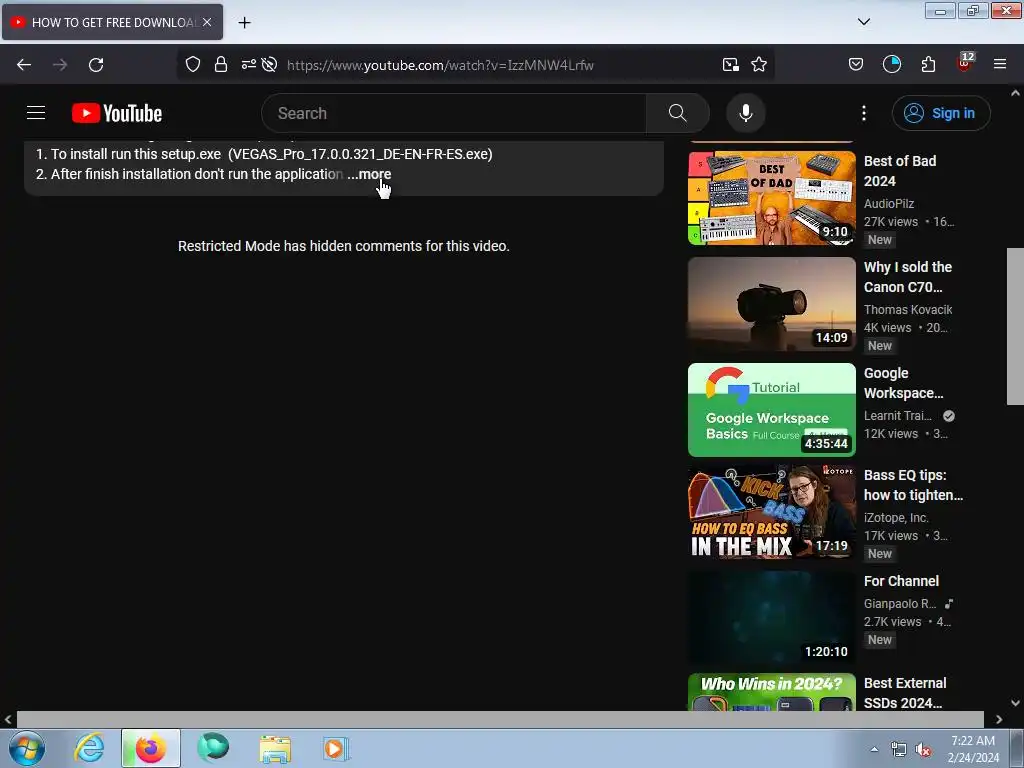
Task: Show hidden tray icons arrow
Action: 874,749
